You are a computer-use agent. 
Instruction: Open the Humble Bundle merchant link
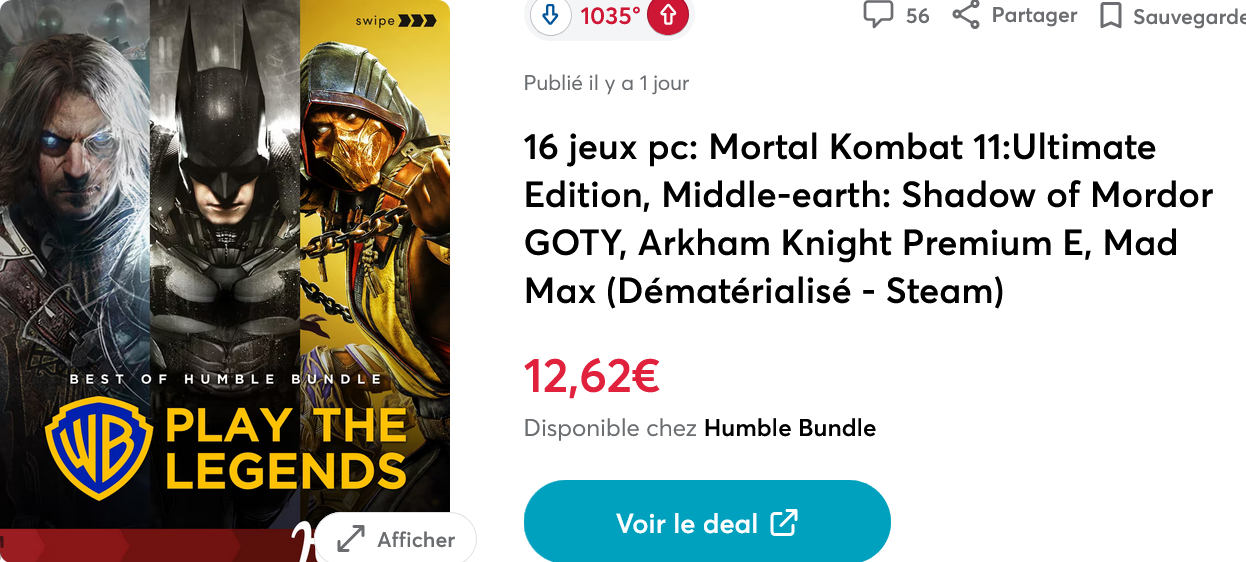[790, 428]
